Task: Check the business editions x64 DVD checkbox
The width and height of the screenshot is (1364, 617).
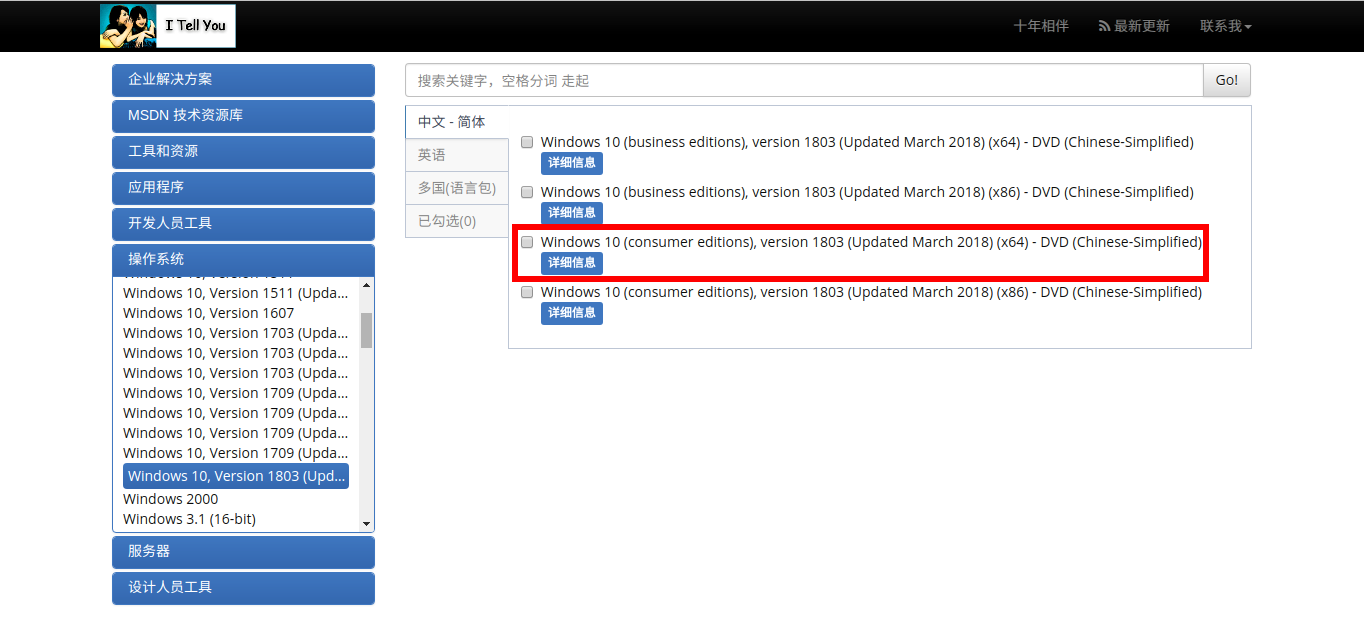Action: (x=527, y=142)
